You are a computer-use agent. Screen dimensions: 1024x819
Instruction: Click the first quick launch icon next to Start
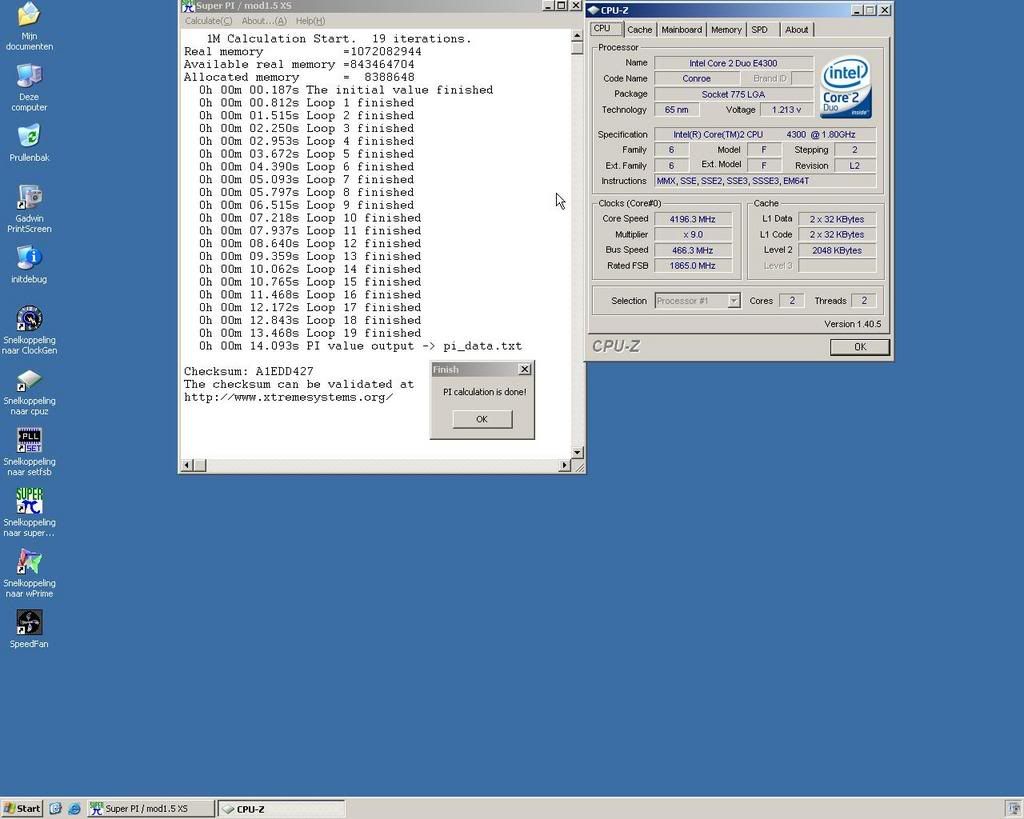coord(56,809)
